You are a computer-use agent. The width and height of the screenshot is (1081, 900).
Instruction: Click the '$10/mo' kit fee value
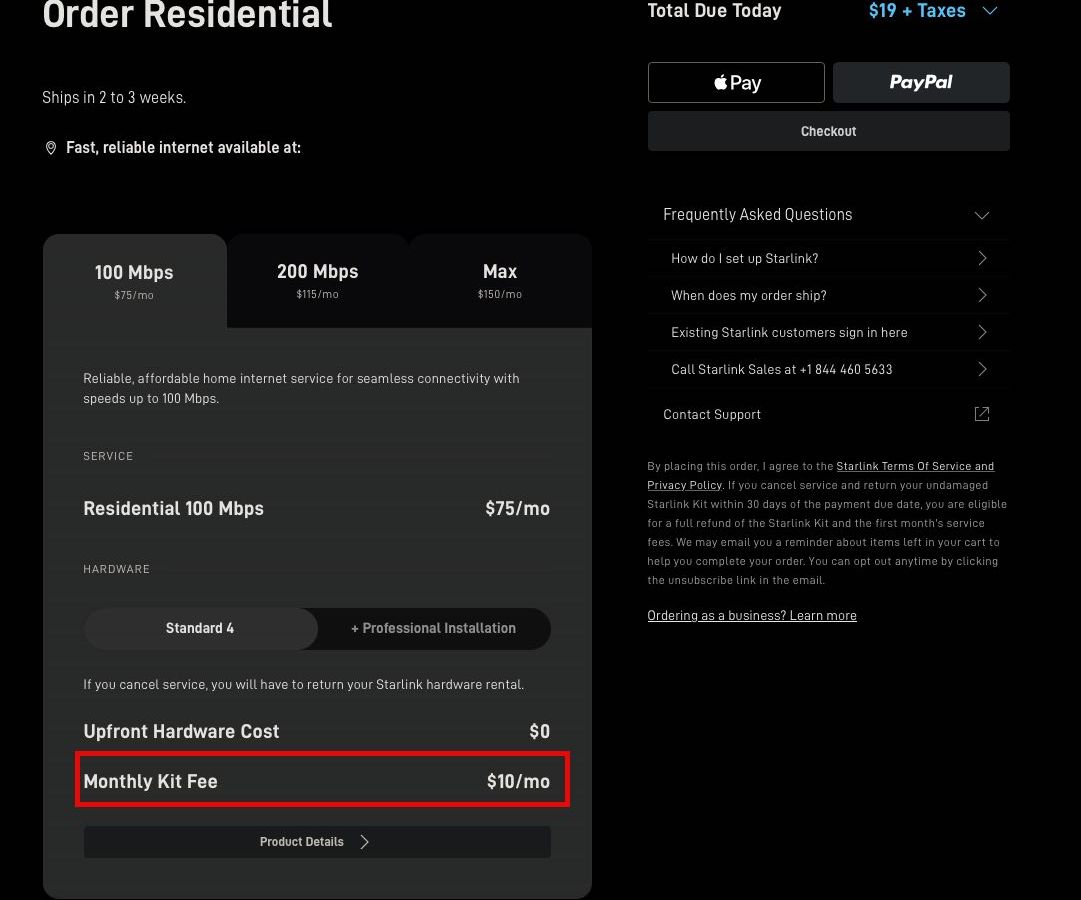[518, 781]
